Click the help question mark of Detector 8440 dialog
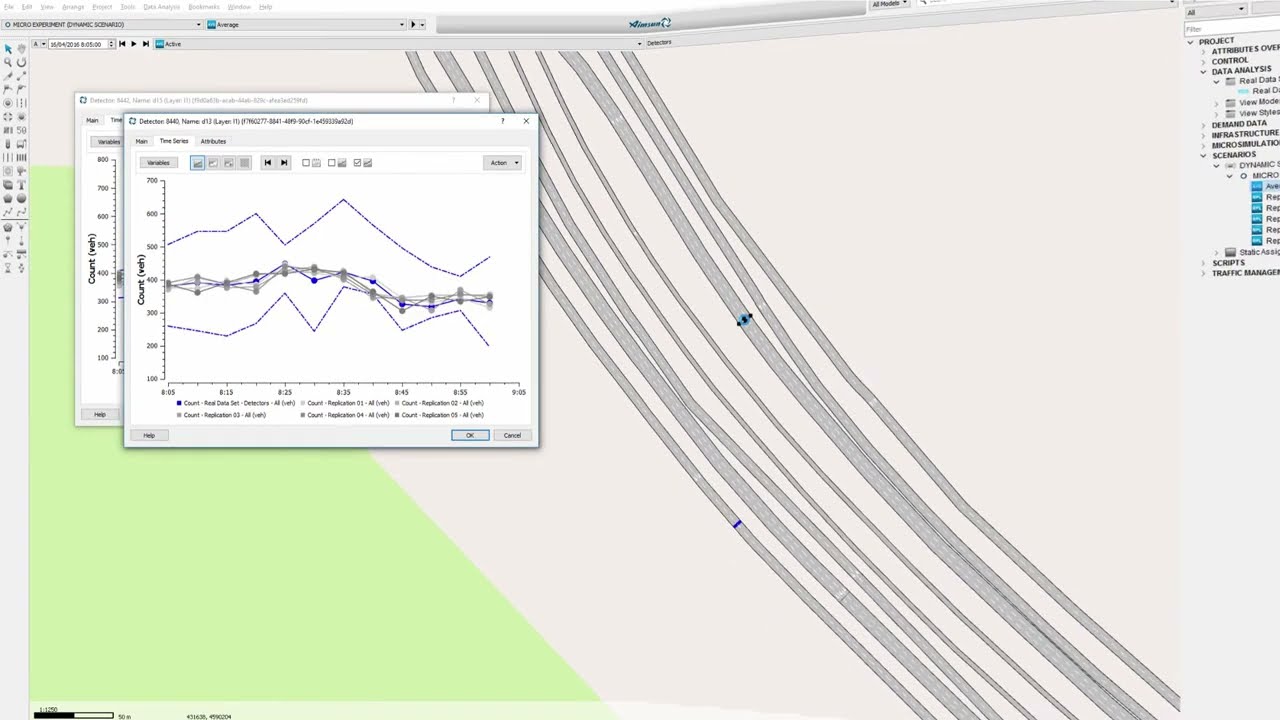 (502, 121)
